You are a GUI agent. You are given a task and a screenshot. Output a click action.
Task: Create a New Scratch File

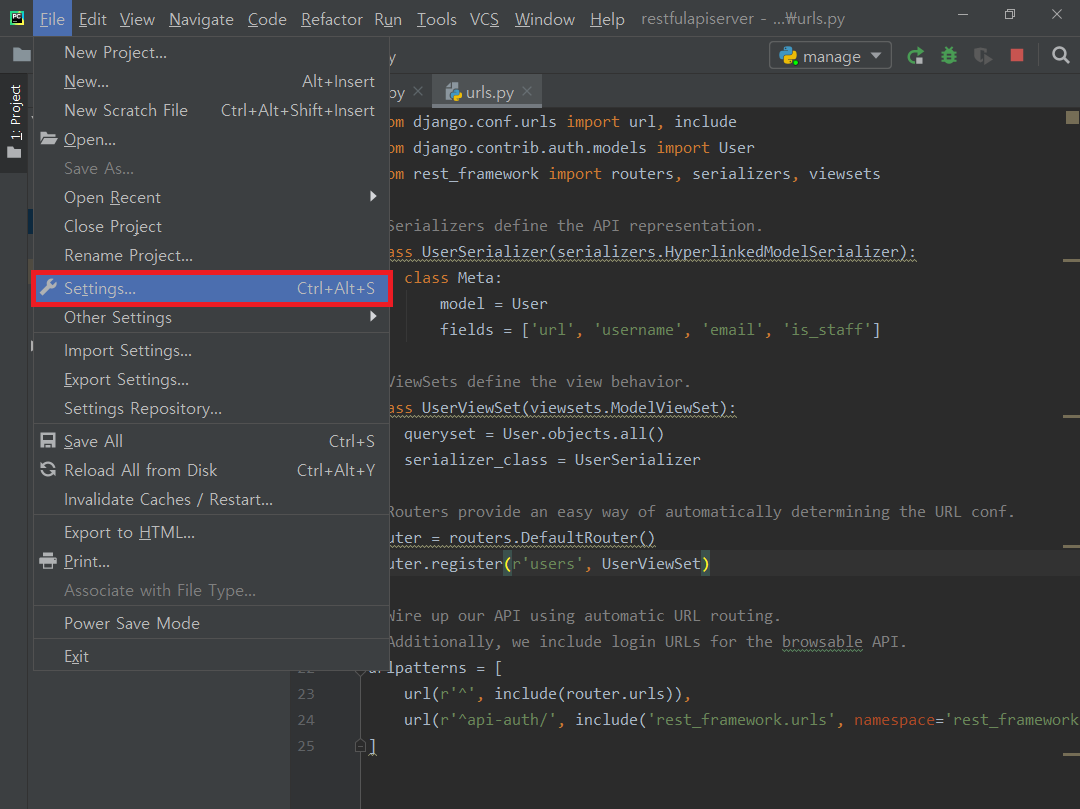(x=211, y=110)
